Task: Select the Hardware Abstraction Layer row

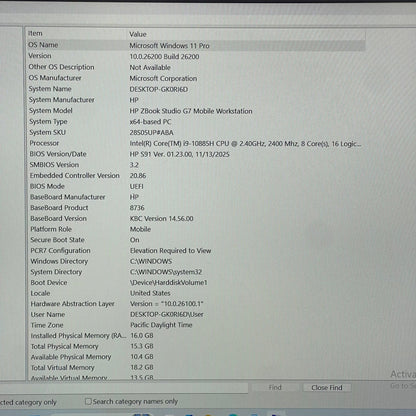Action: click(x=196, y=304)
